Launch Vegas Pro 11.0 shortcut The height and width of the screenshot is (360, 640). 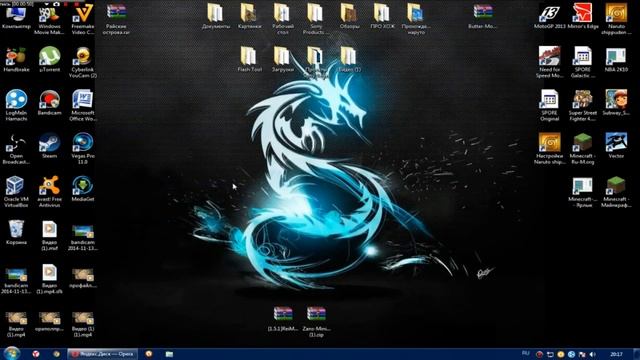[x=83, y=149]
